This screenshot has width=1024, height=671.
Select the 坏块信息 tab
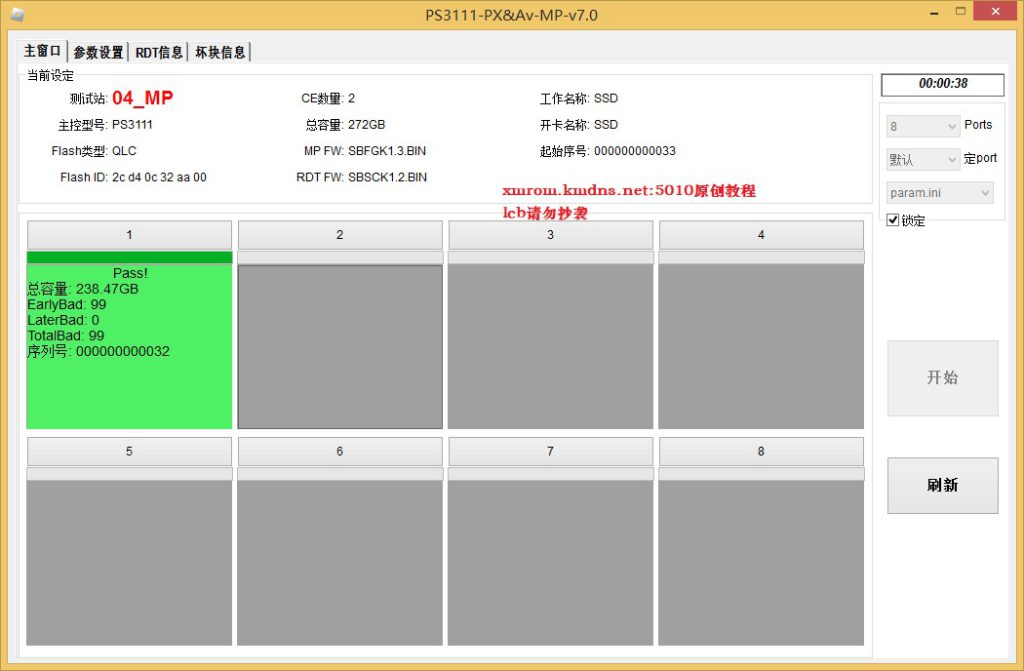click(x=219, y=52)
